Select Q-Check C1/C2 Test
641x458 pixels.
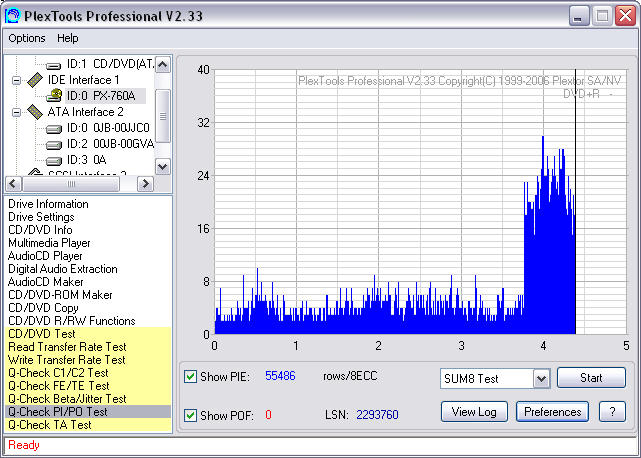click(88, 373)
